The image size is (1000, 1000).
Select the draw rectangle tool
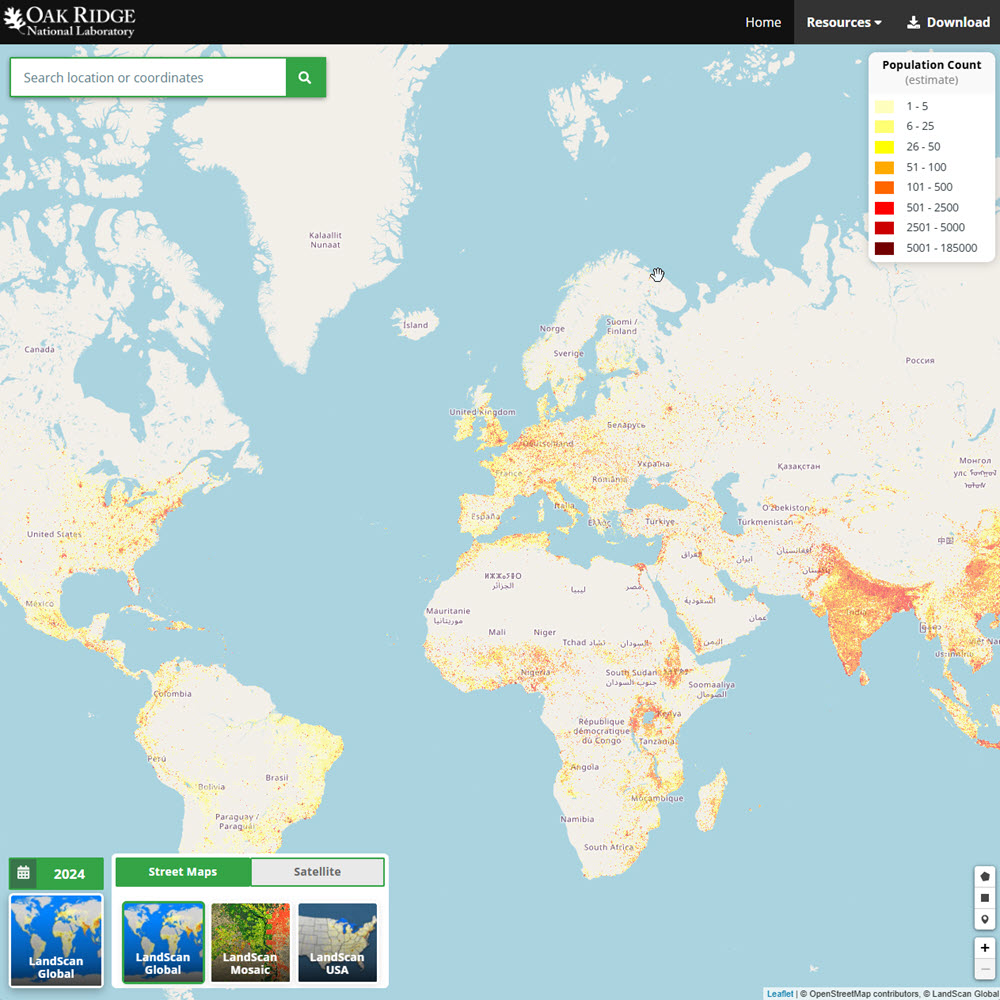pyautogui.click(x=985, y=898)
